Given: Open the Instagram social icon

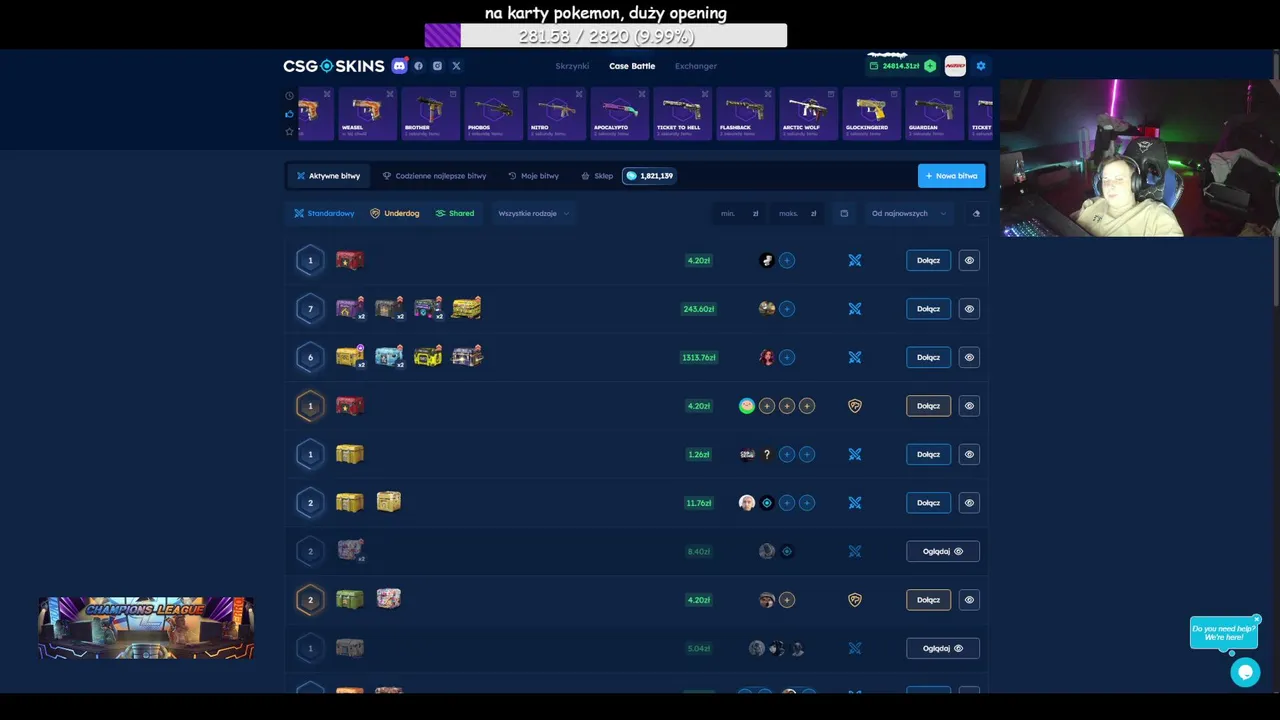Looking at the screenshot, I should click(437, 66).
